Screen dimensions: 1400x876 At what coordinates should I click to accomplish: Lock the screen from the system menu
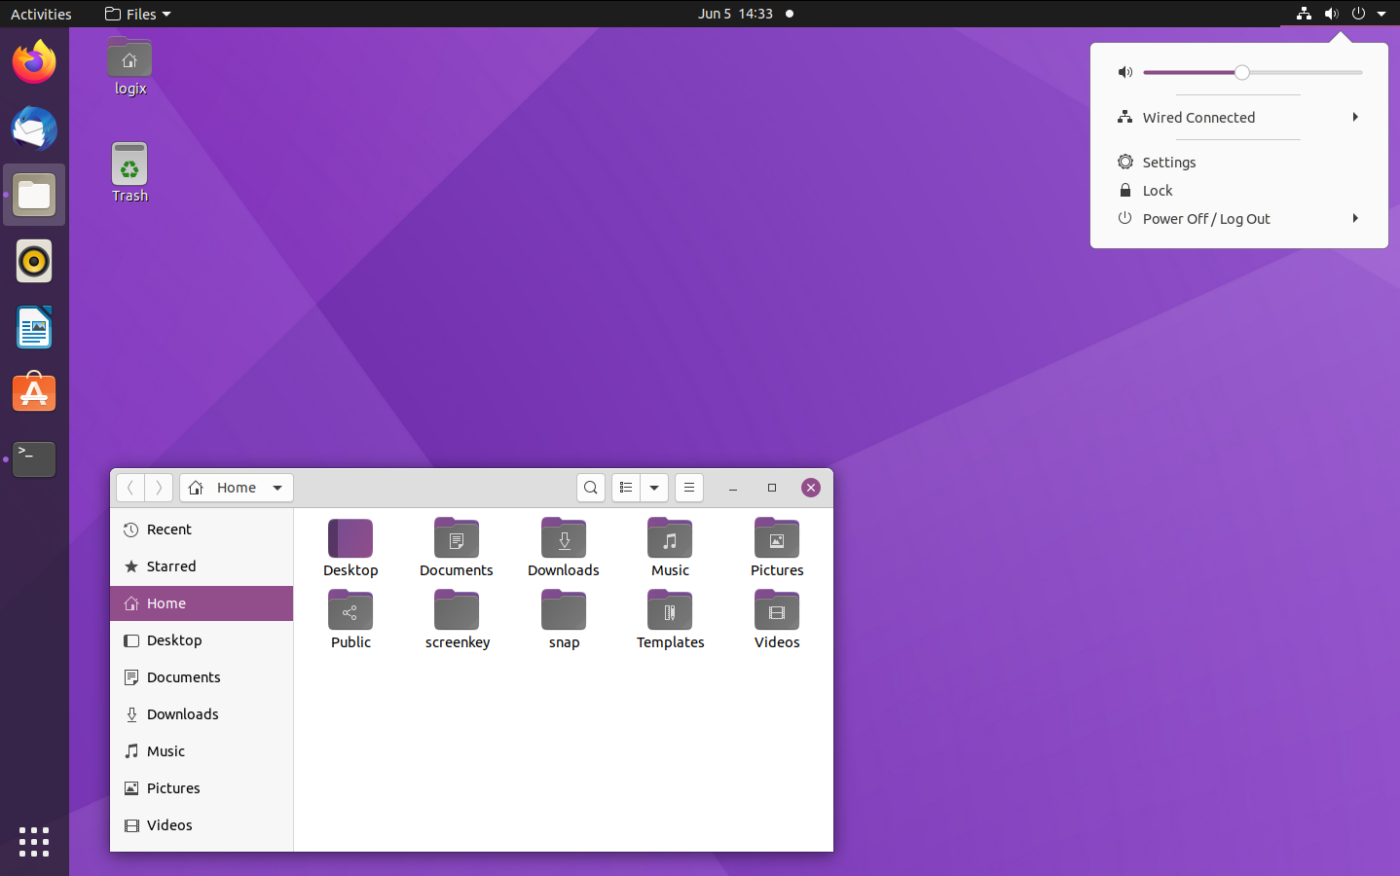(1157, 190)
